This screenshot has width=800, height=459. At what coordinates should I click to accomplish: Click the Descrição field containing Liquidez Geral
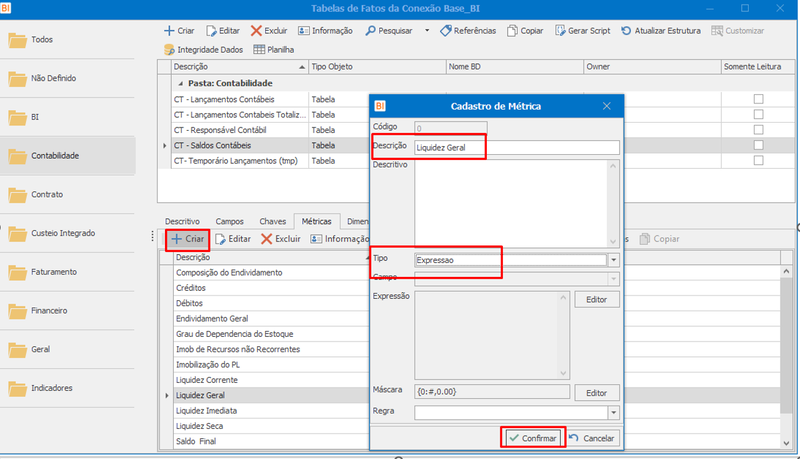point(517,147)
